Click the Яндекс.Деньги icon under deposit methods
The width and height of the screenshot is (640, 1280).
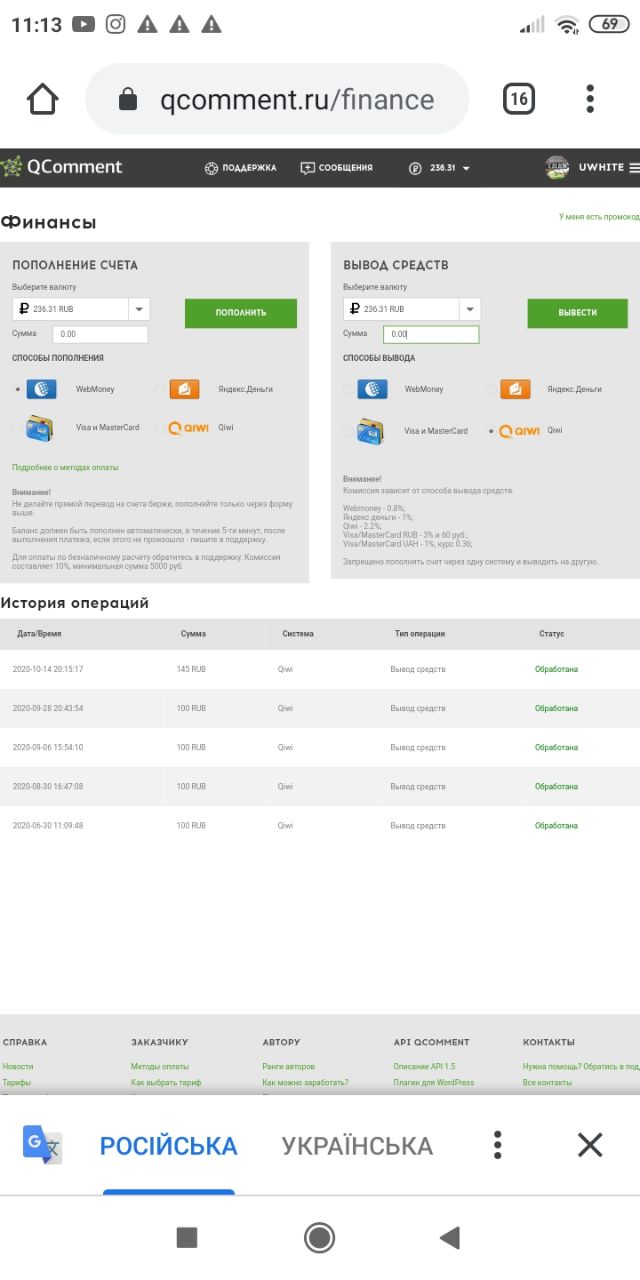(x=185, y=389)
